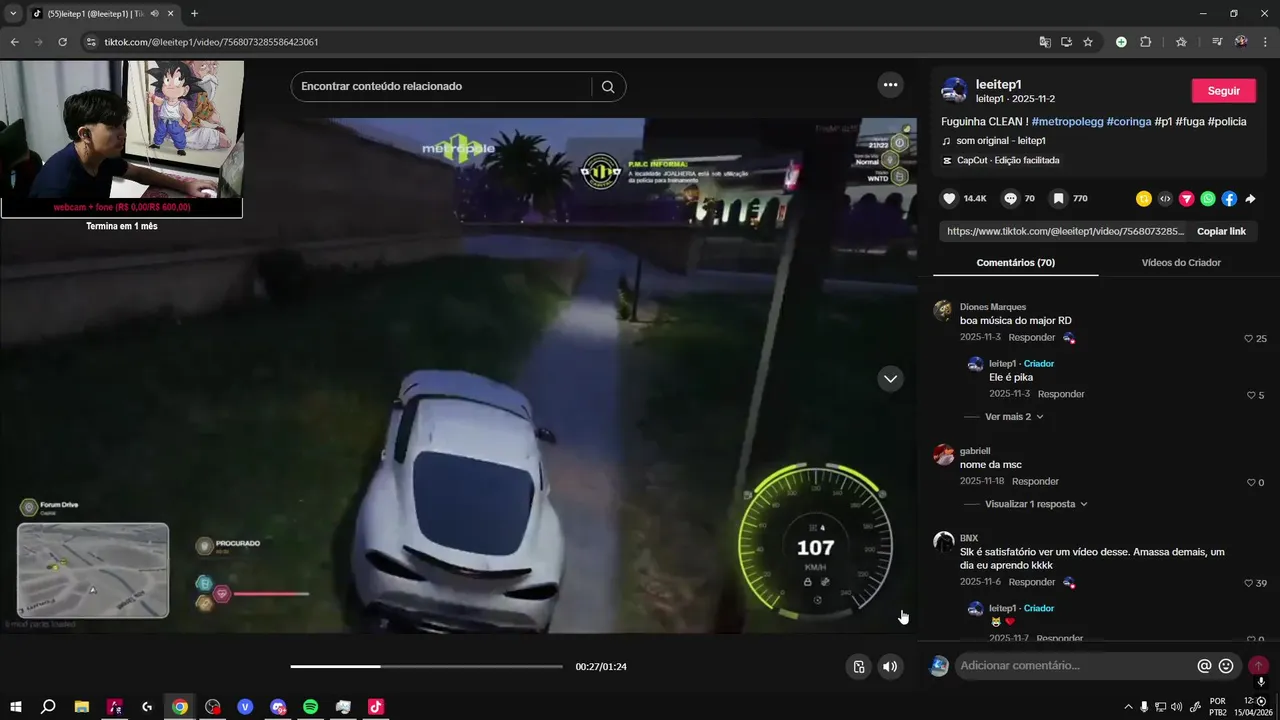The height and width of the screenshot is (720, 1280).
Task: Open embed code icon in share row
Action: pos(1165,199)
